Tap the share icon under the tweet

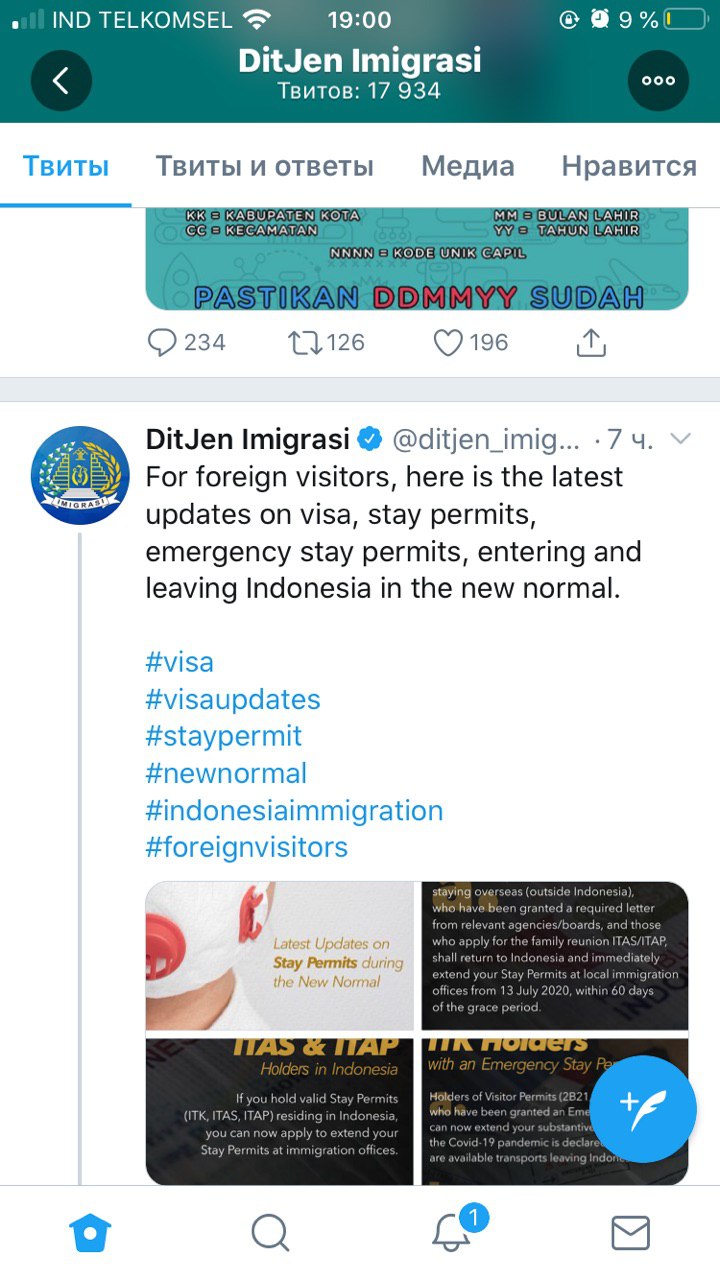[x=591, y=342]
